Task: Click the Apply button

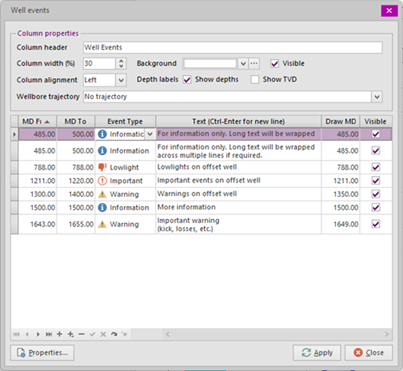Action: pos(317,353)
